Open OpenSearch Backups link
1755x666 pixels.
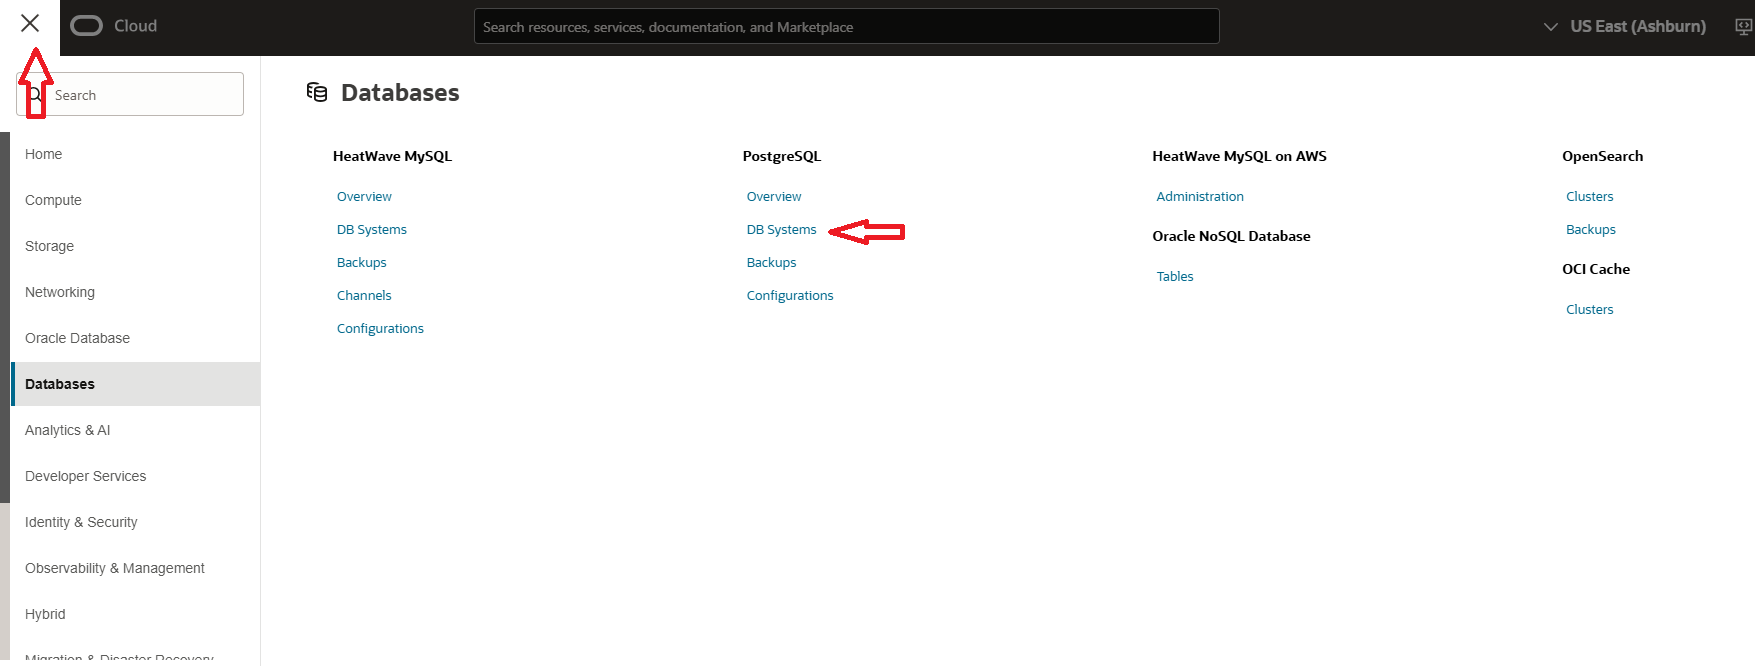tap(1590, 230)
